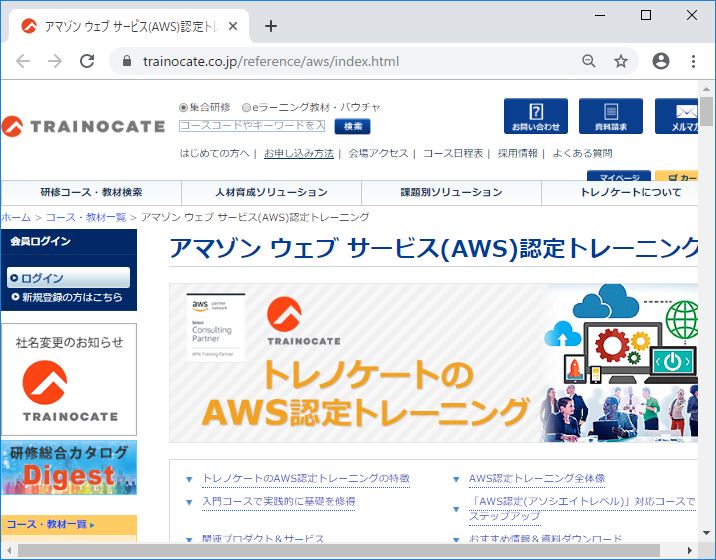This screenshot has height=560, width=716.
Task: Click the Trainocate logo in the header
Action: (83, 126)
